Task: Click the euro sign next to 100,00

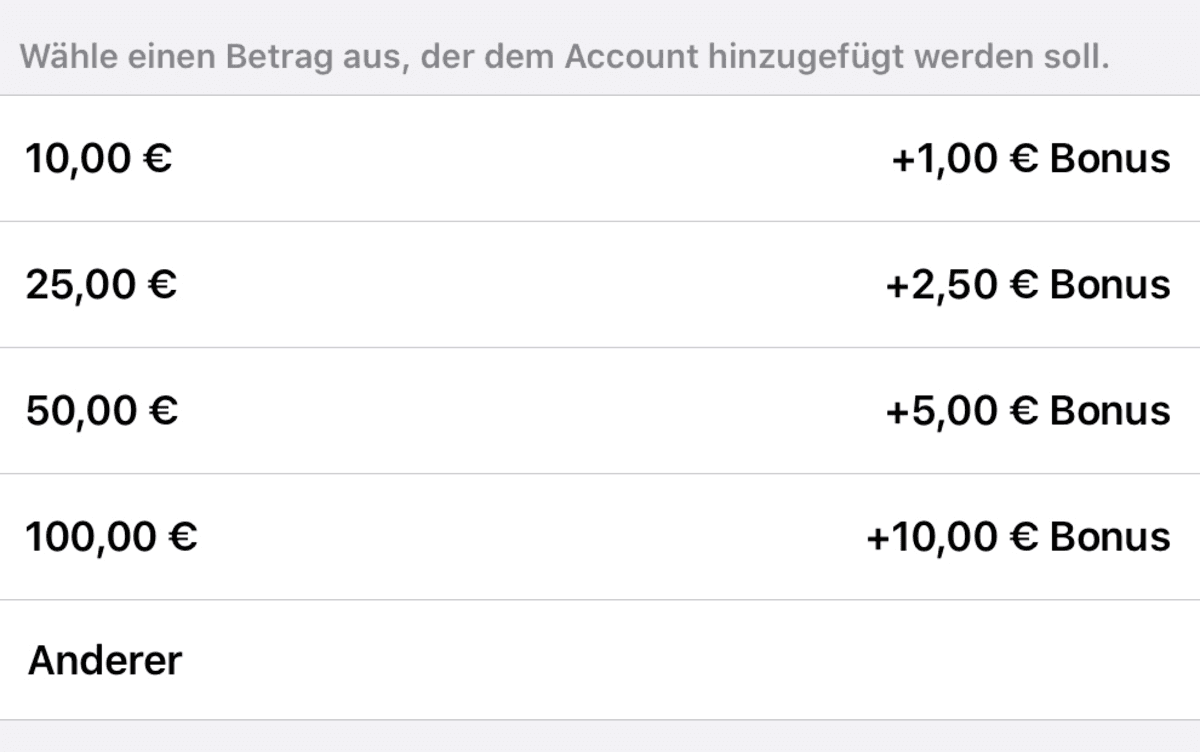Action: tap(183, 537)
